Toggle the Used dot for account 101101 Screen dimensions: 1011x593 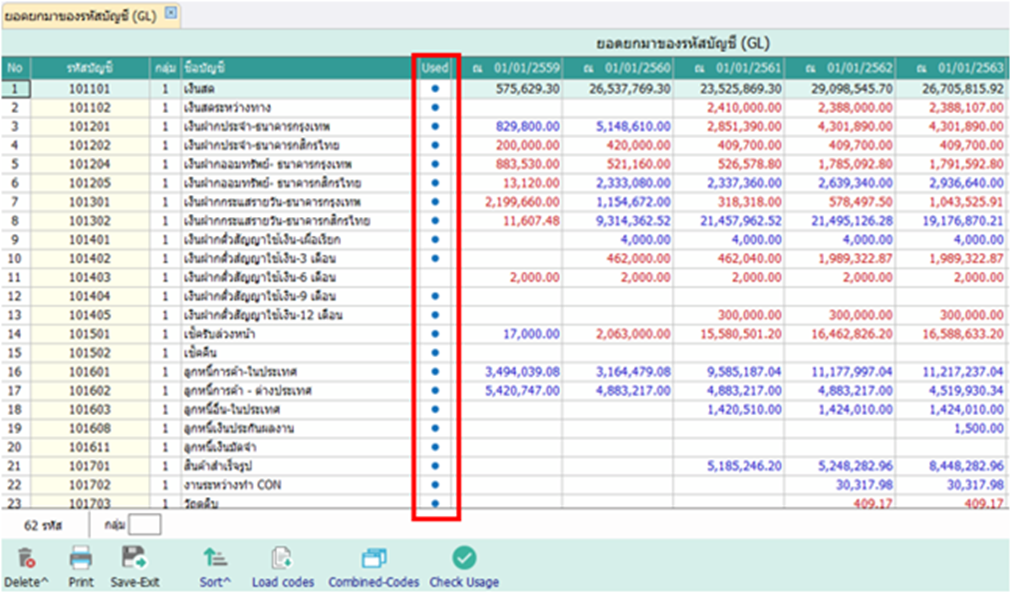pyautogui.click(x=435, y=89)
